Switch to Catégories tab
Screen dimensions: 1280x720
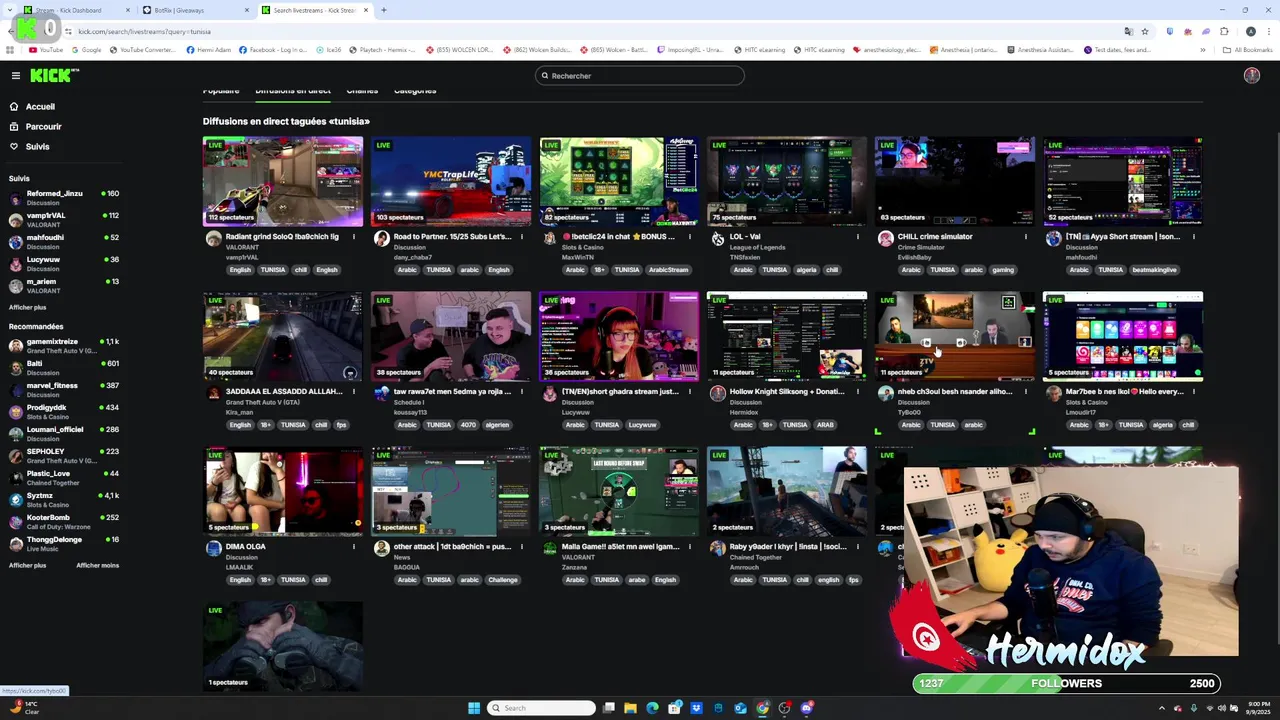pos(415,91)
